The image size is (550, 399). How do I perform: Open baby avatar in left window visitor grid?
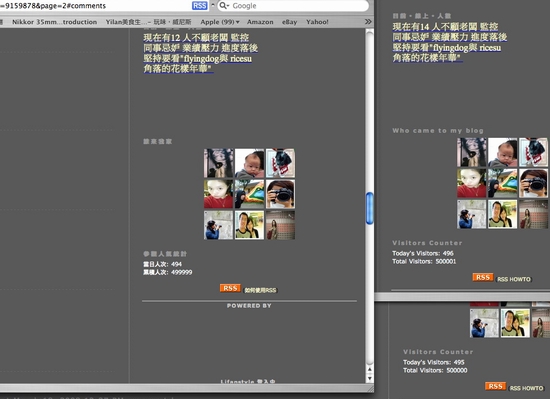[x=249, y=163]
